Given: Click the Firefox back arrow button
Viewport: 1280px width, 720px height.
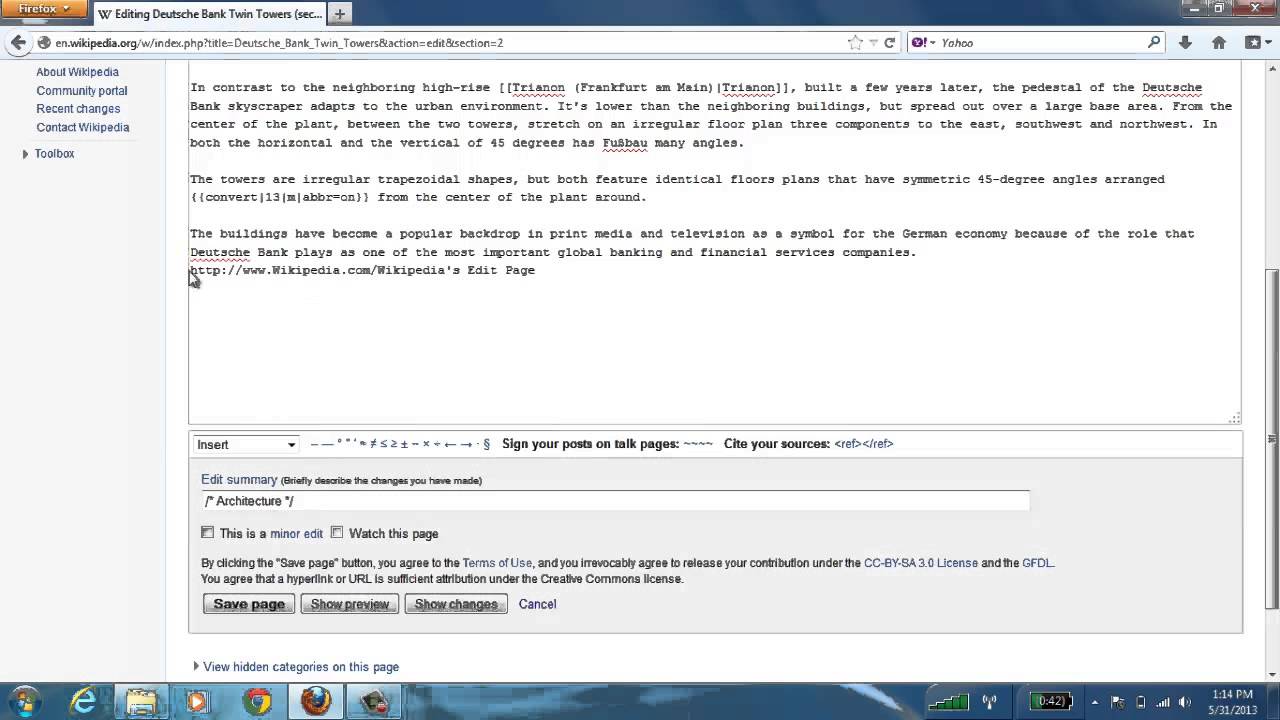Looking at the screenshot, I should click(x=19, y=43).
